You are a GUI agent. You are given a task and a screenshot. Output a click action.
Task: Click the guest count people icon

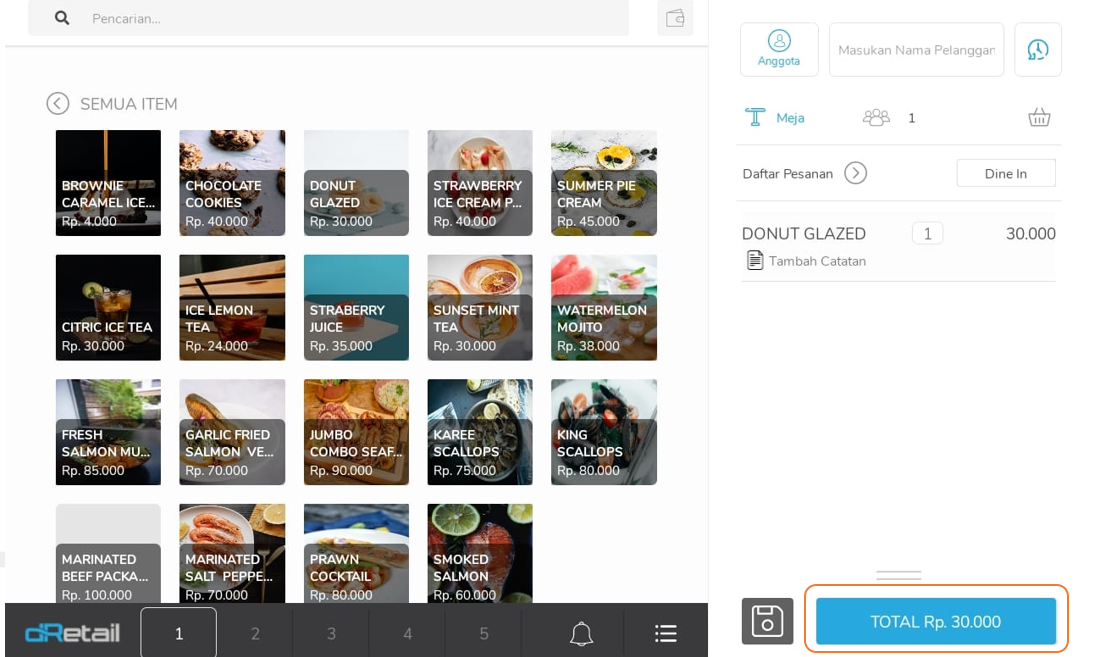tap(876, 118)
